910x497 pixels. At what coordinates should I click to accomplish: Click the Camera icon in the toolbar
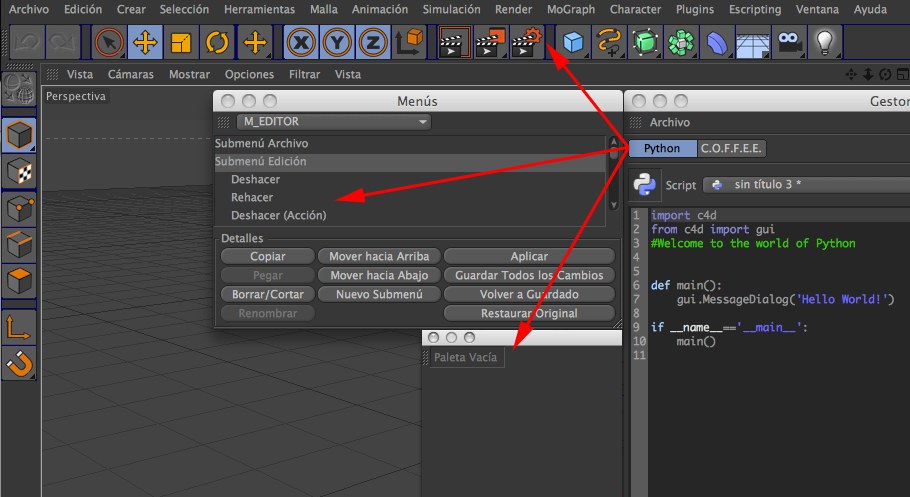(790, 43)
